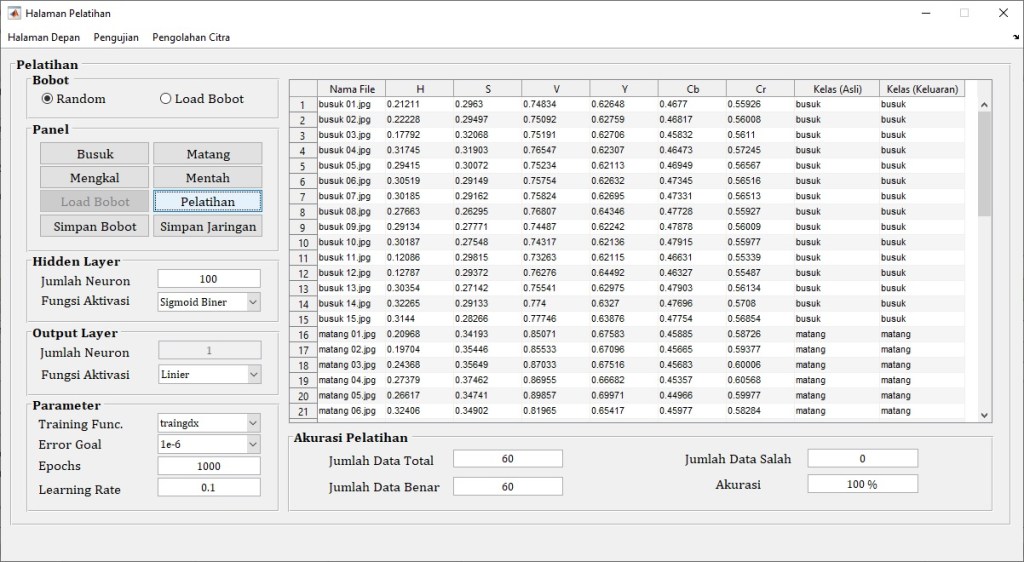Click the Epochs input field
The width and height of the screenshot is (1024, 562).
click(208, 466)
